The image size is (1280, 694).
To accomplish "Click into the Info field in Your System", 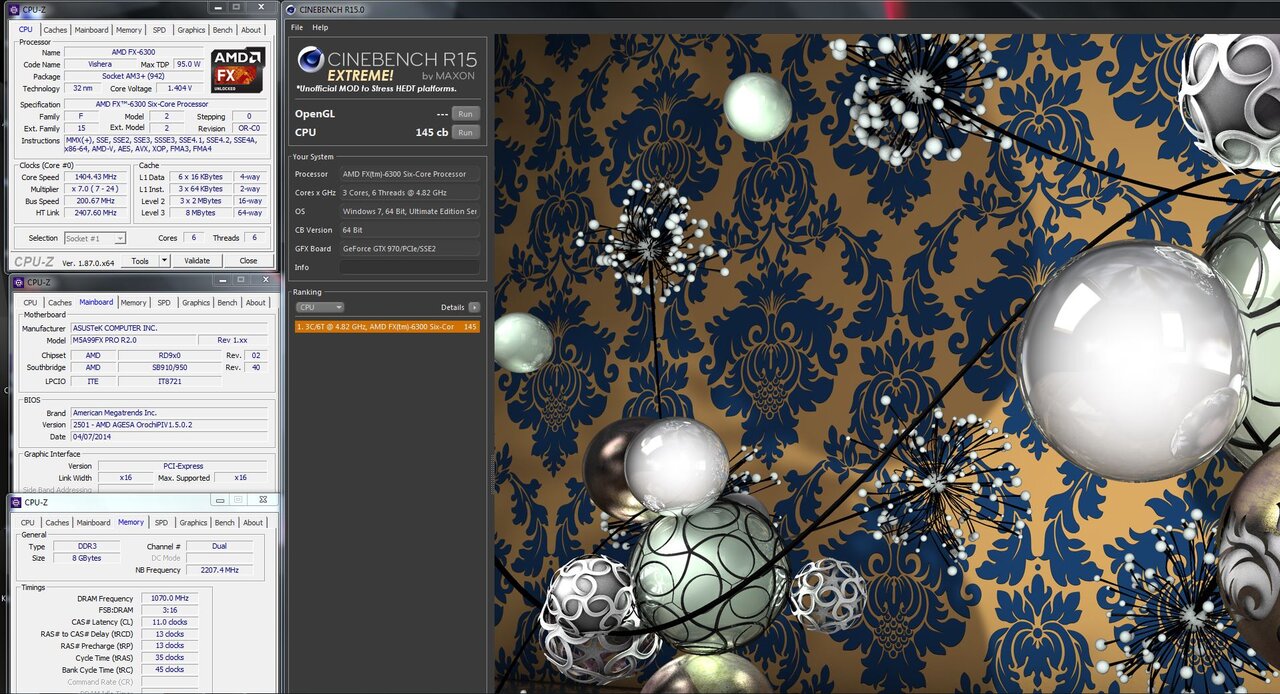I will 409,267.
